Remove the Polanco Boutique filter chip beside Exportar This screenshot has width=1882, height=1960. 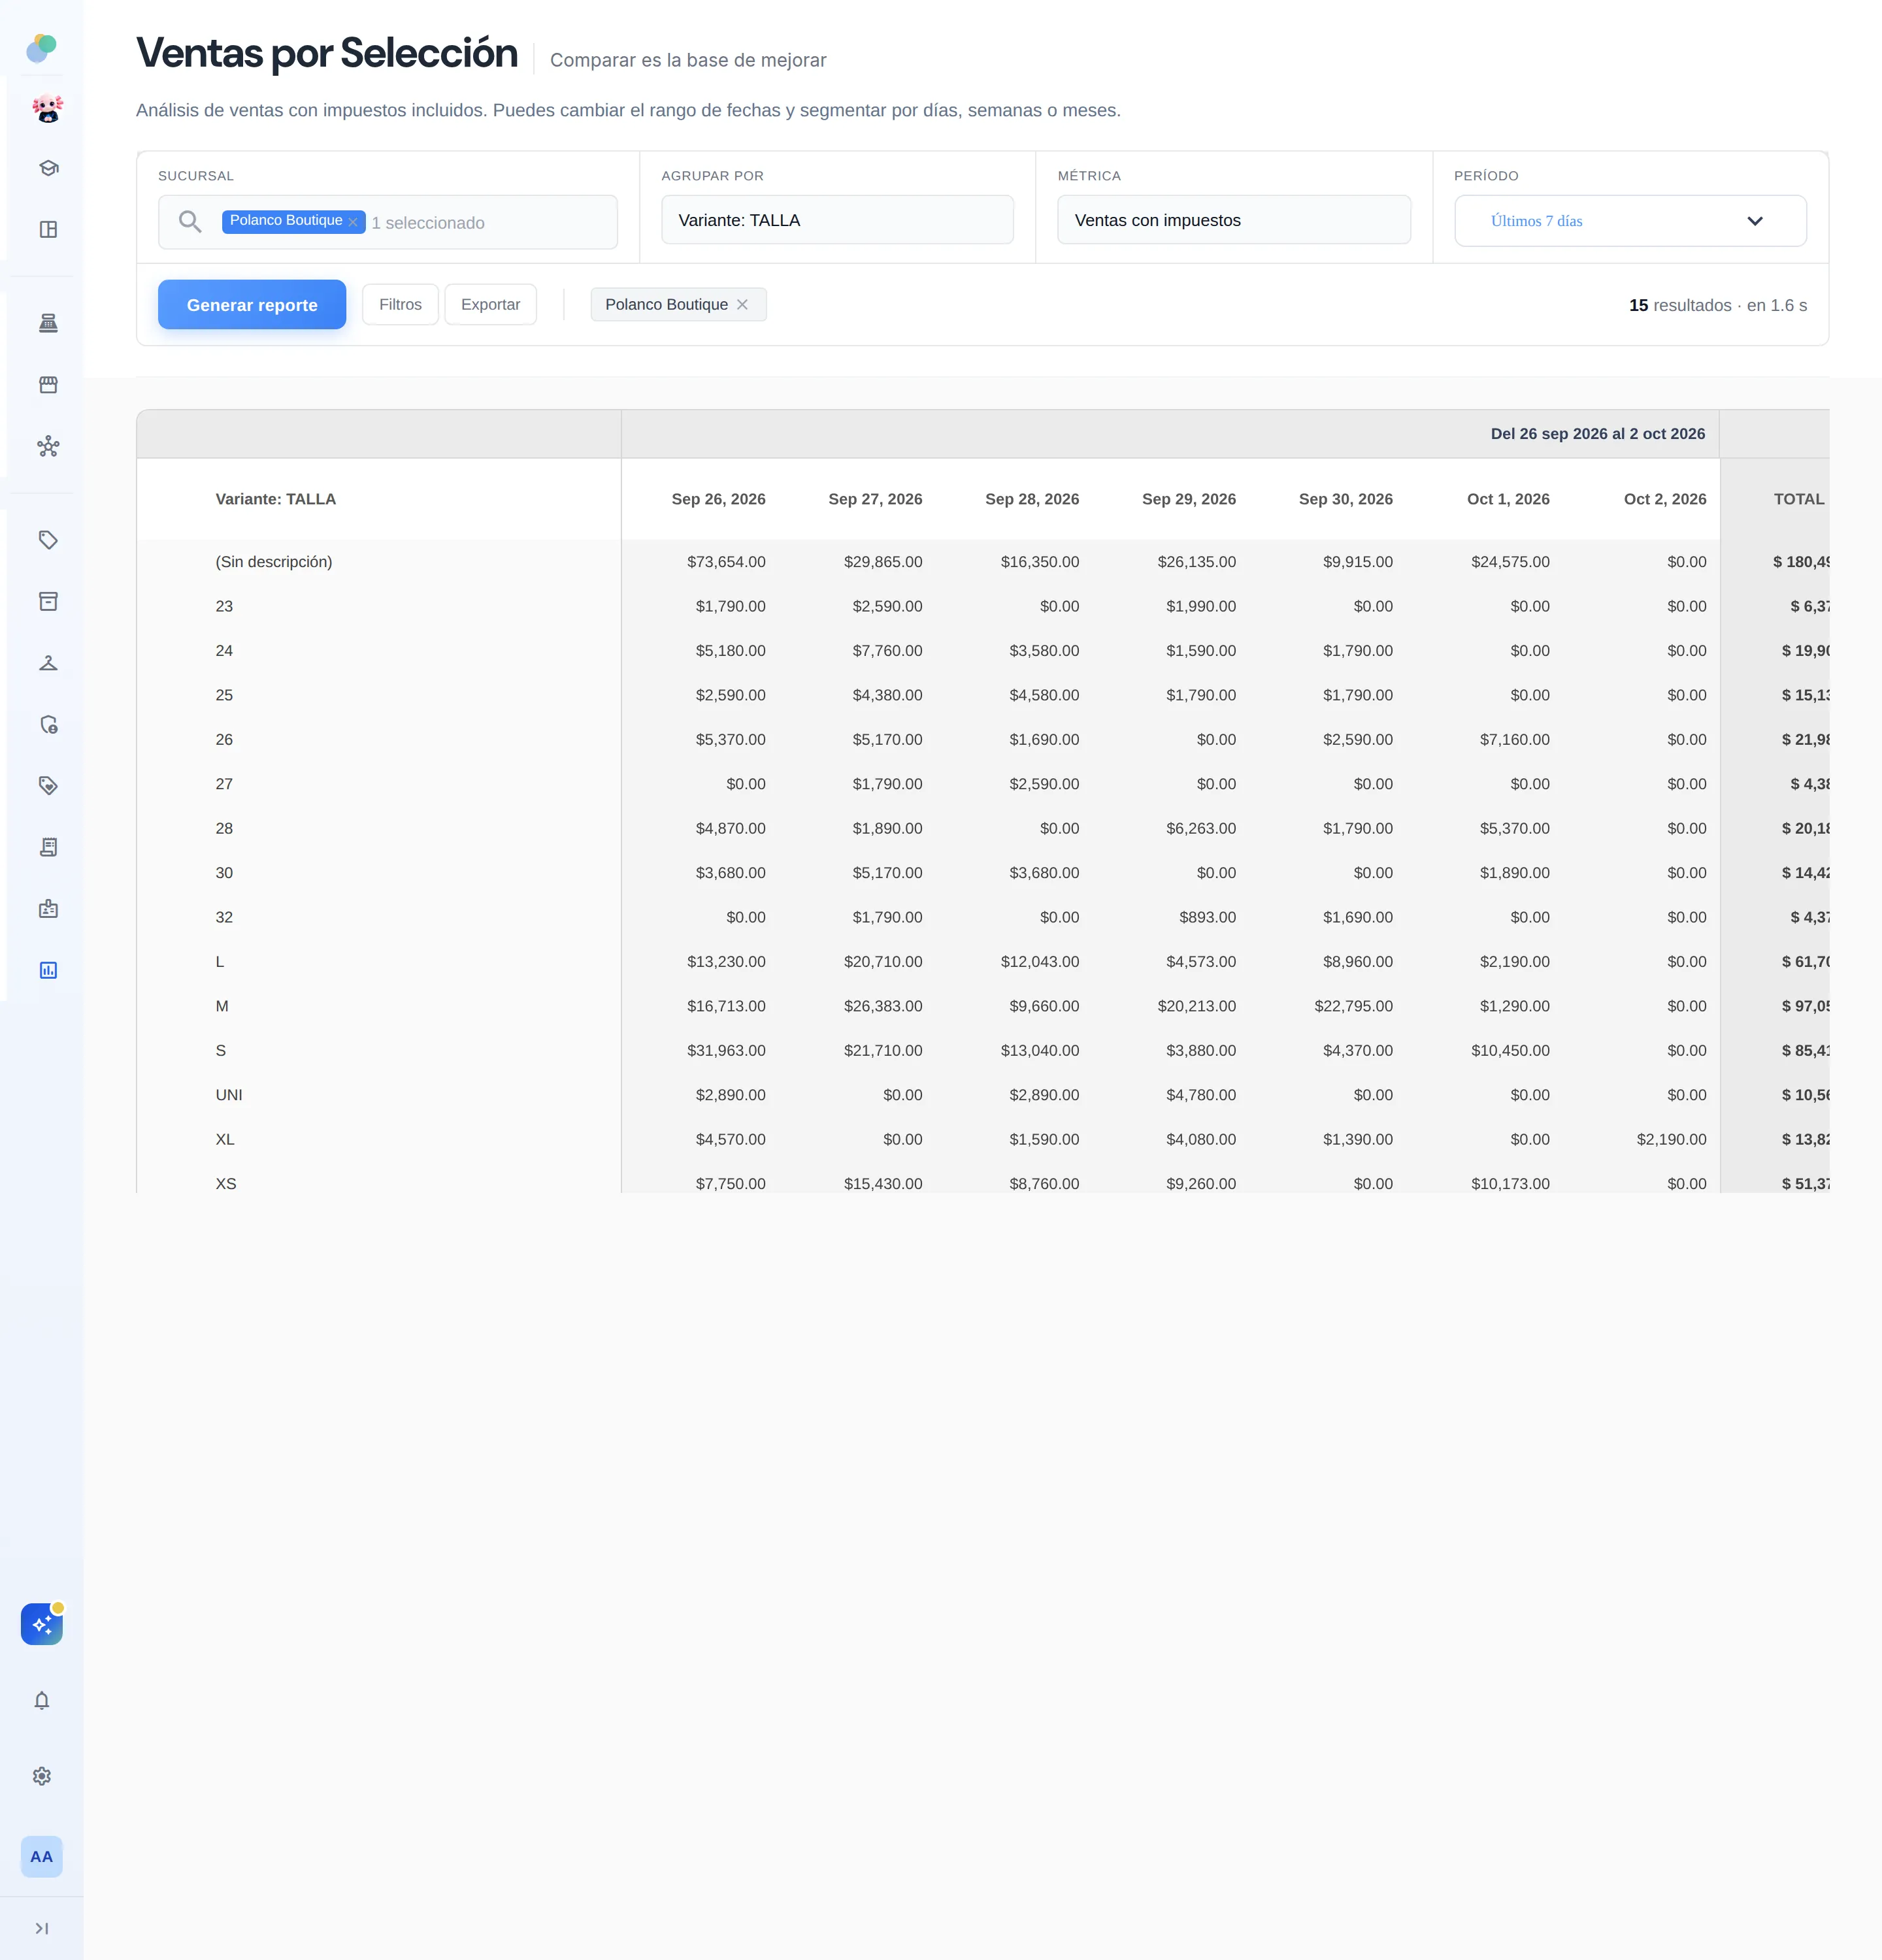pyautogui.click(x=742, y=304)
